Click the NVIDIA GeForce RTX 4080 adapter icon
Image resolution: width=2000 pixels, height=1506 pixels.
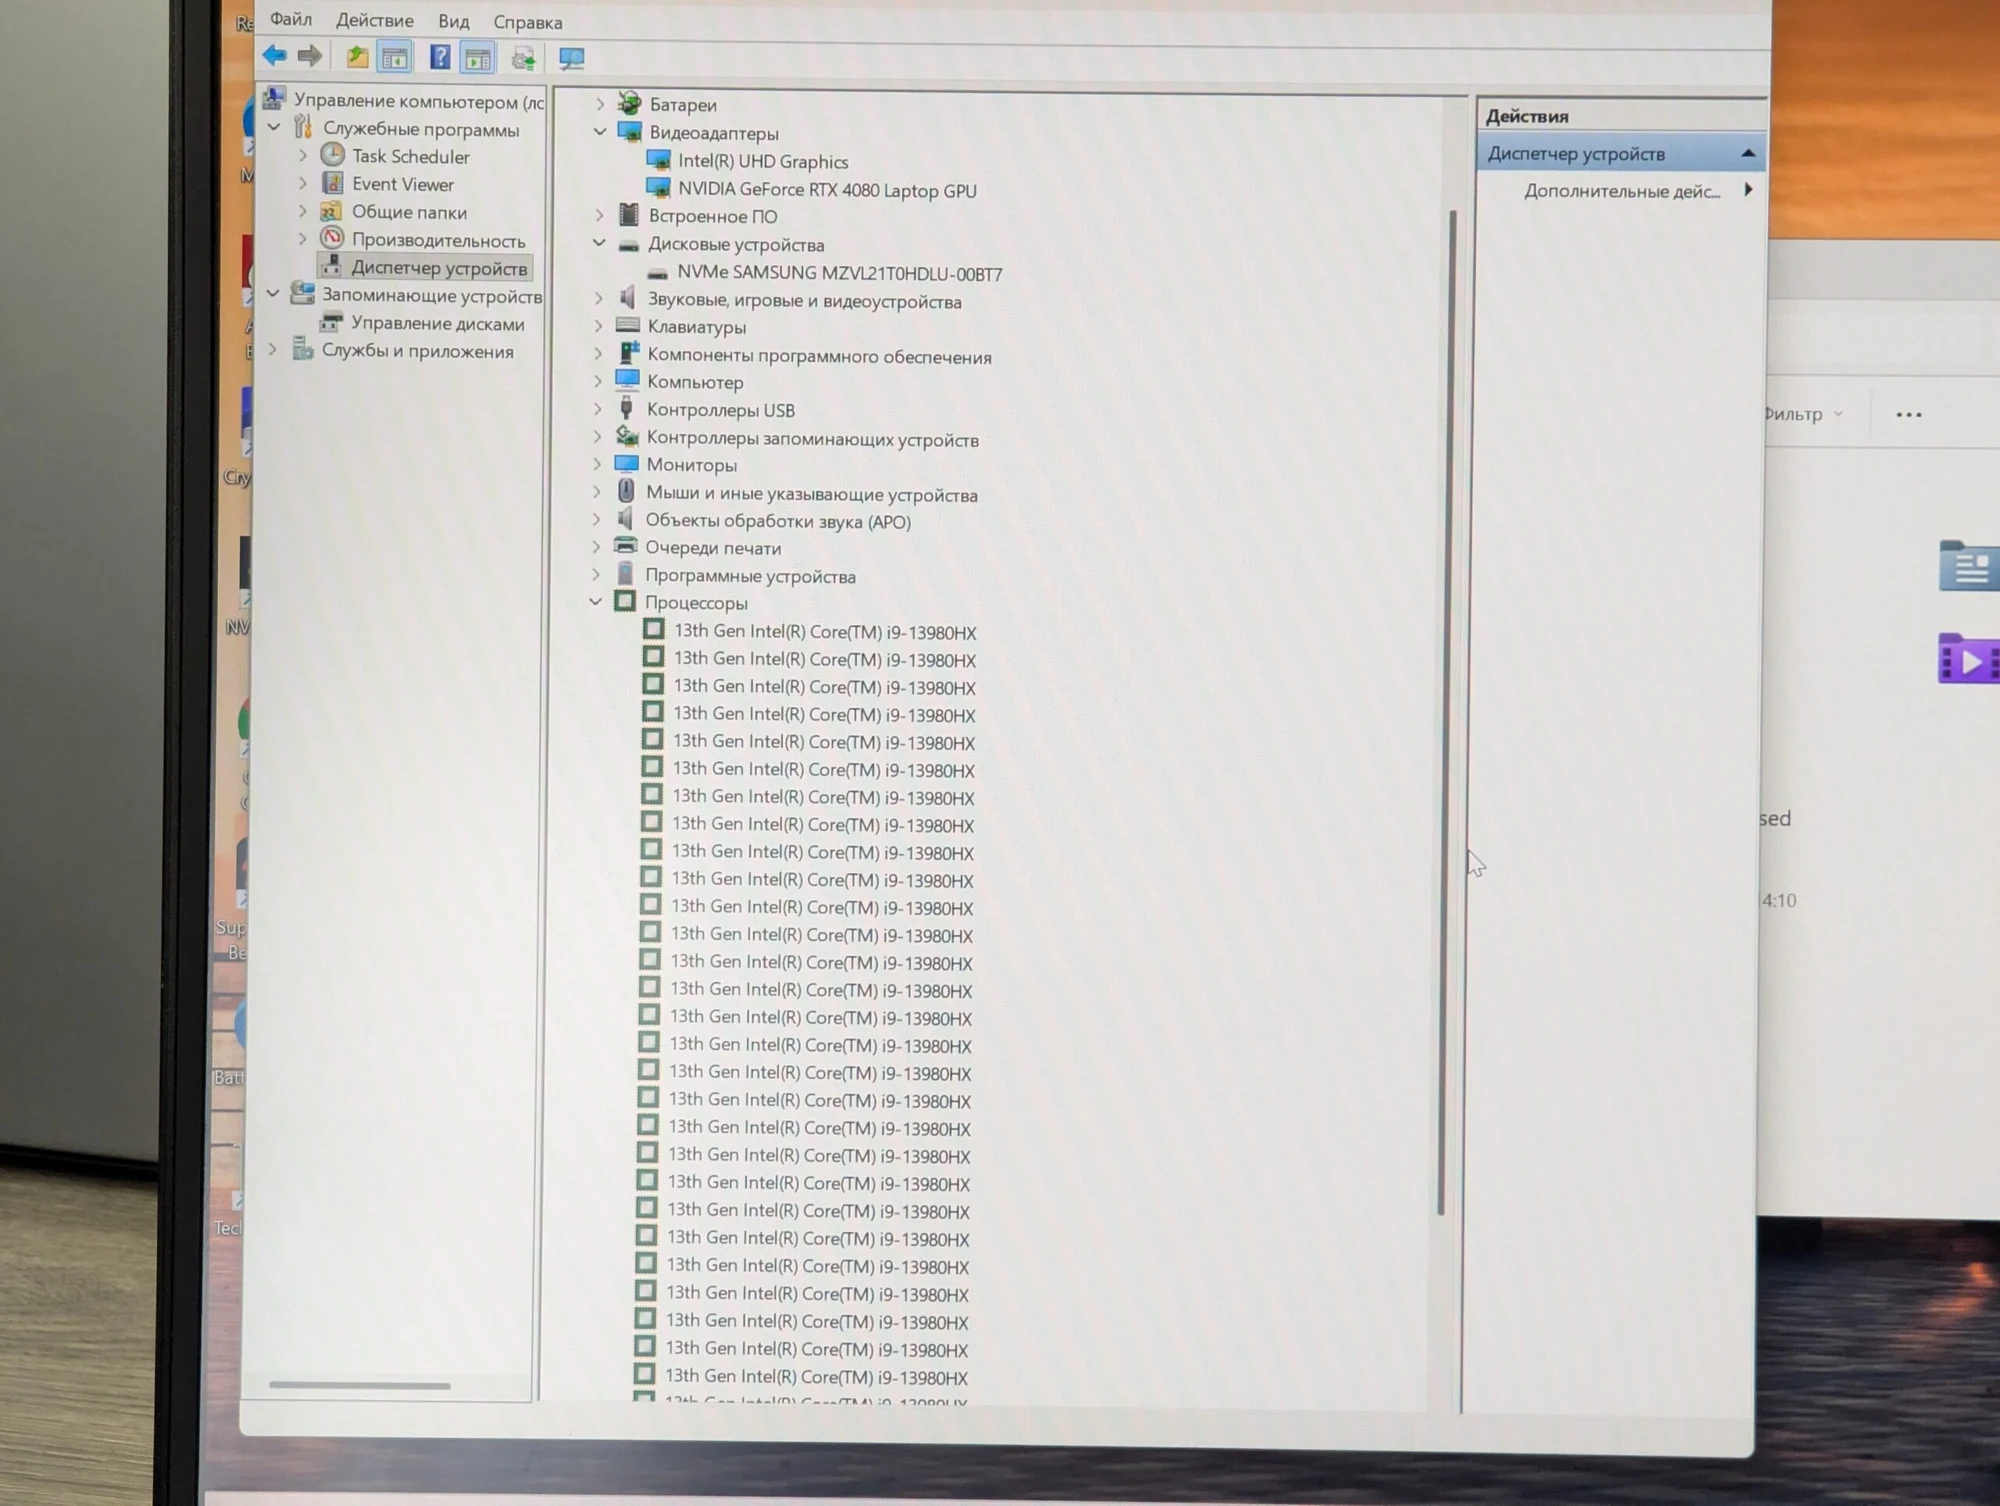click(658, 188)
